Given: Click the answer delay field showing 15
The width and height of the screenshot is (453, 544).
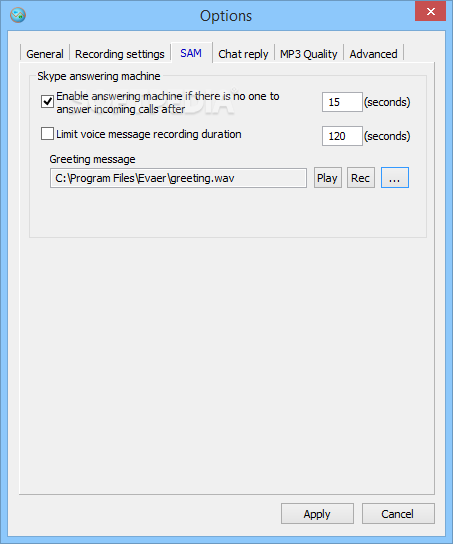Looking at the screenshot, I should point(342,102).
